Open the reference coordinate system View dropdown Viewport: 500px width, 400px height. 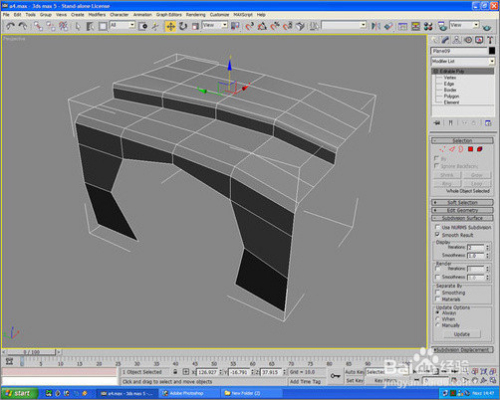215,25
